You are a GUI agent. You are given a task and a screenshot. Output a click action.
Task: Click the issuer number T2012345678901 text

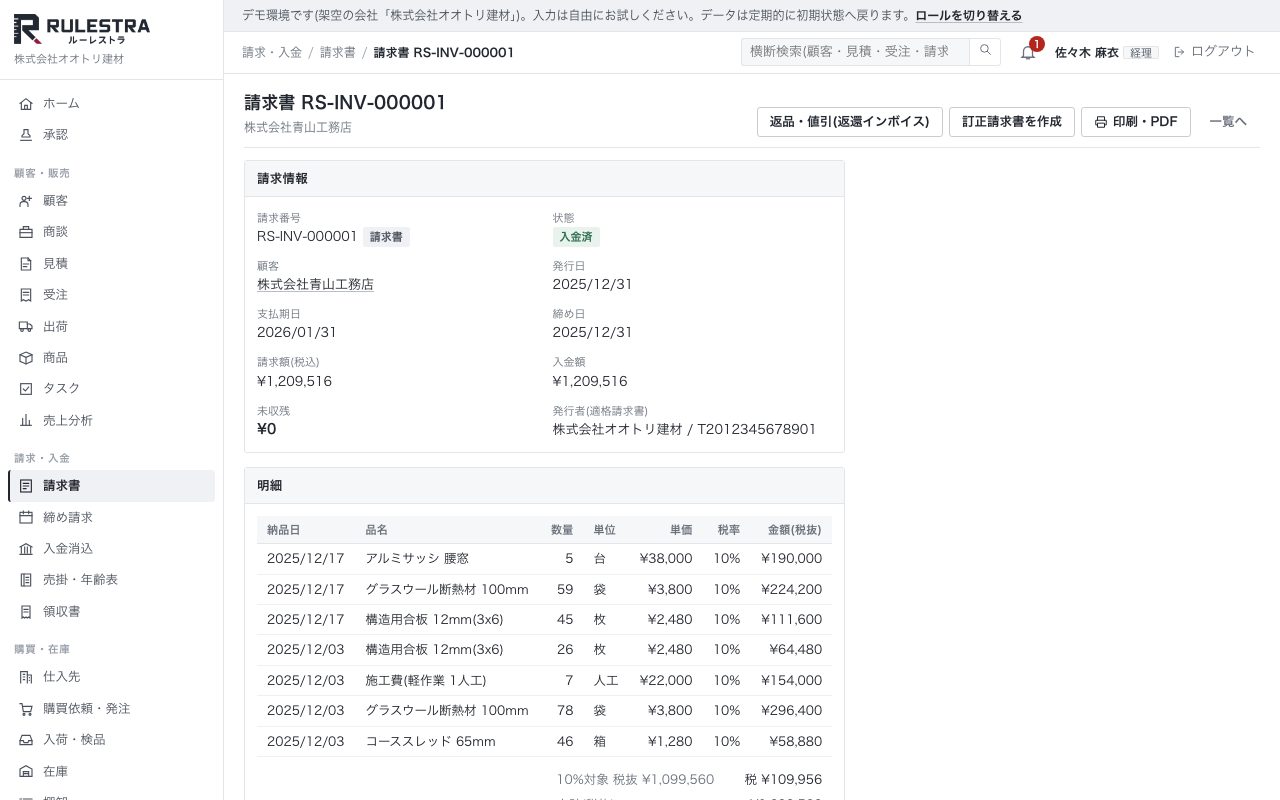pos(756,430)
